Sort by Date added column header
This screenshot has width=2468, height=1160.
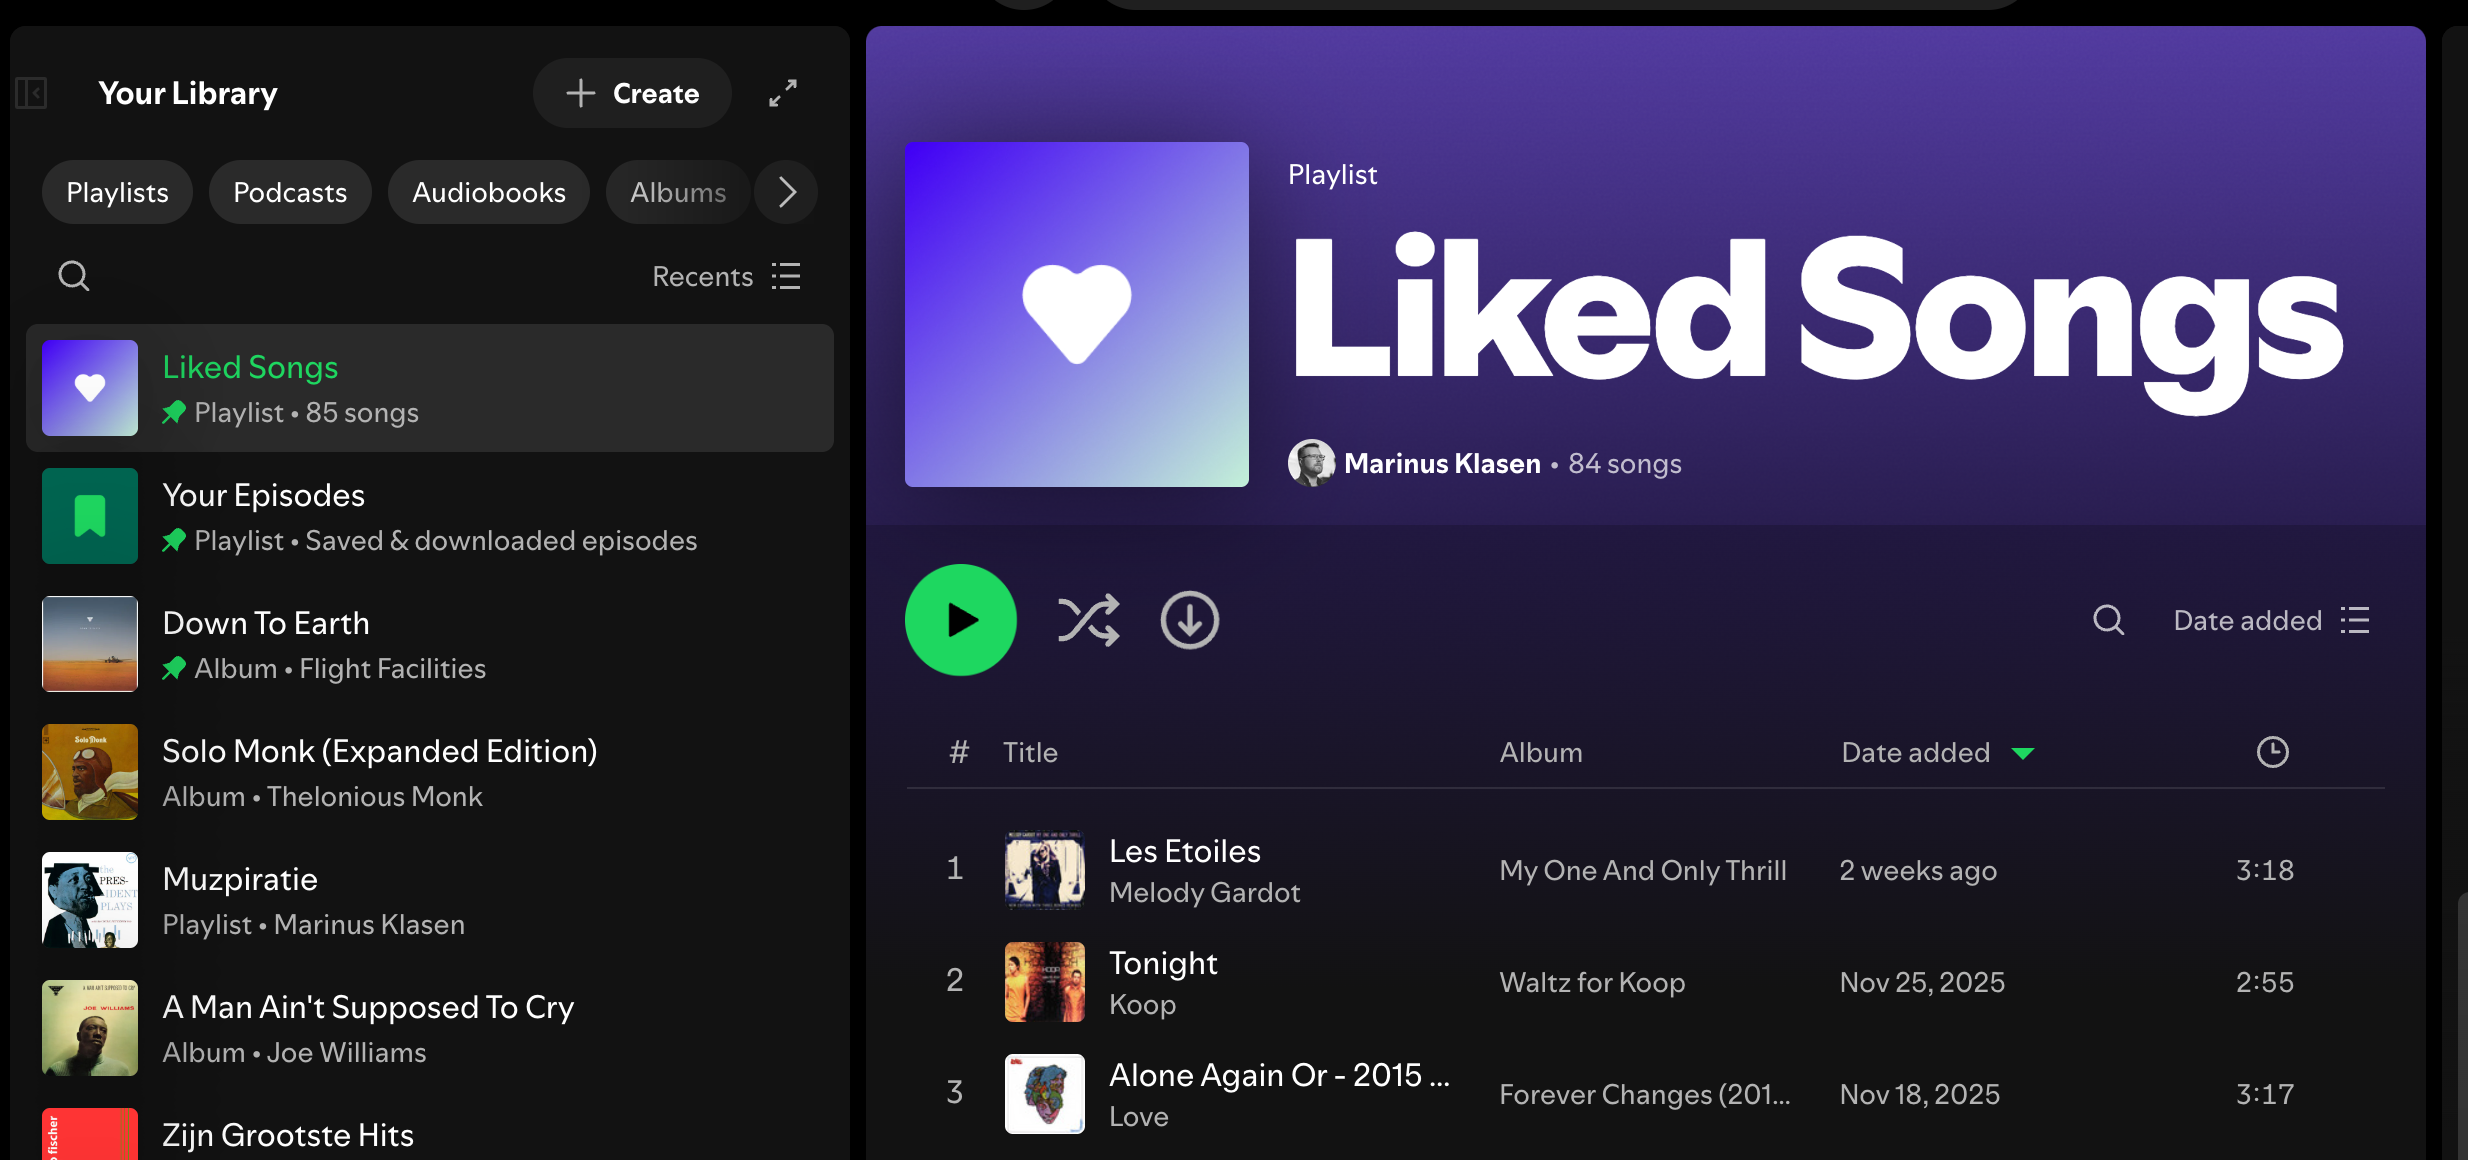pos(1916,752)
